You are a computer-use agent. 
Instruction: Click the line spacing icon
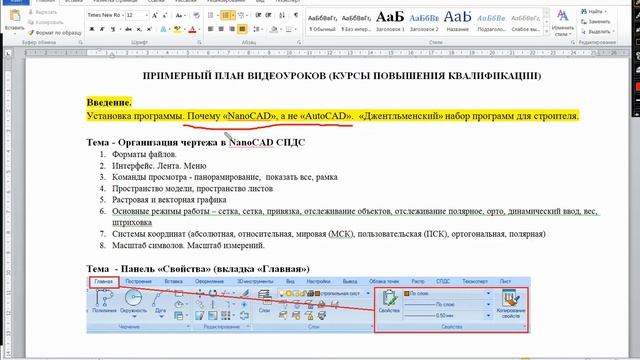coord(256,29)
